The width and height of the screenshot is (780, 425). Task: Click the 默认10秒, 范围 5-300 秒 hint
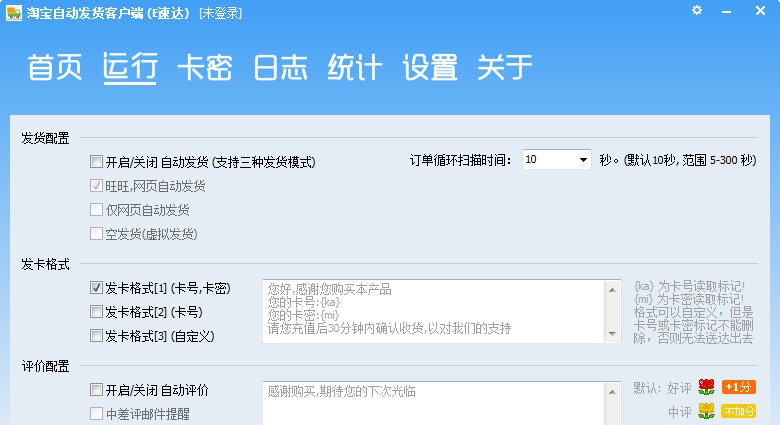point(690,160)
